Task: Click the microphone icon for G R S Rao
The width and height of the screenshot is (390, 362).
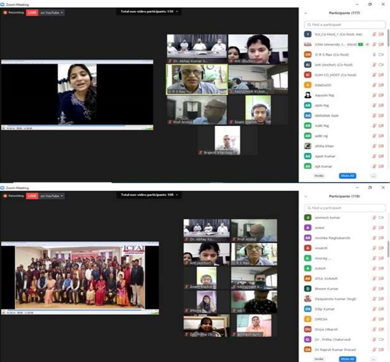Action: coord(374,55)
